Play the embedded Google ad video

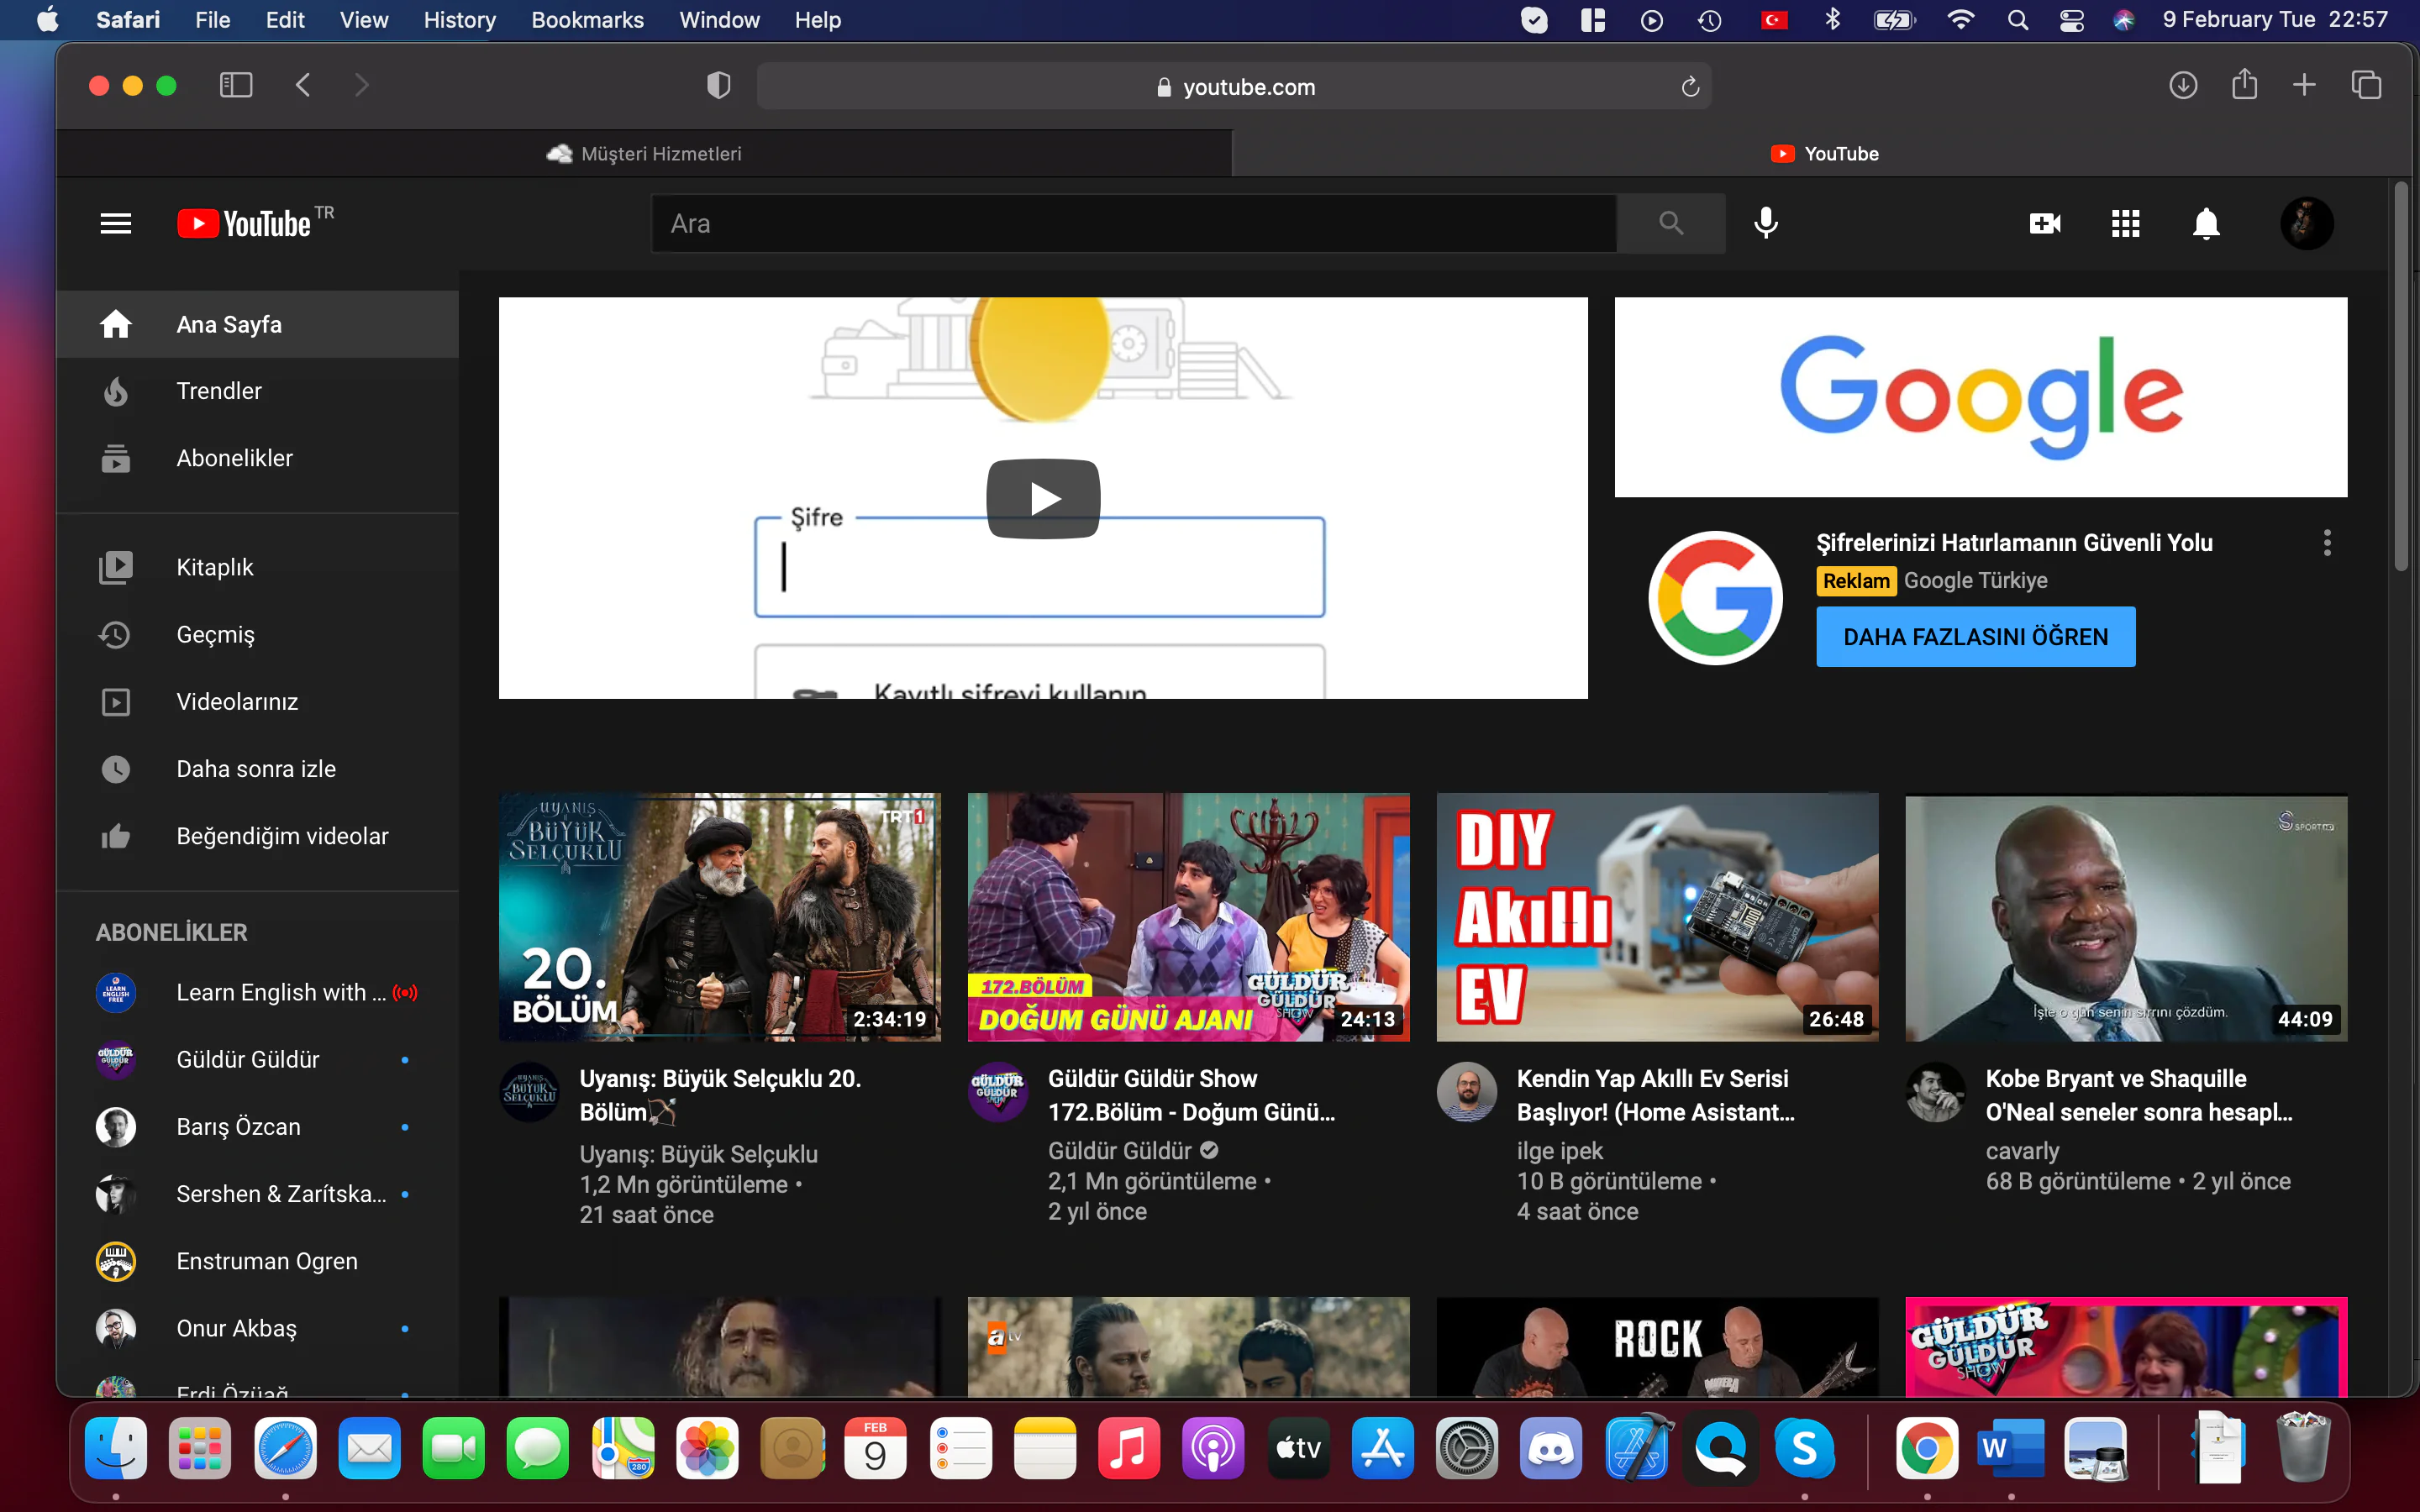coord(1042,498)
